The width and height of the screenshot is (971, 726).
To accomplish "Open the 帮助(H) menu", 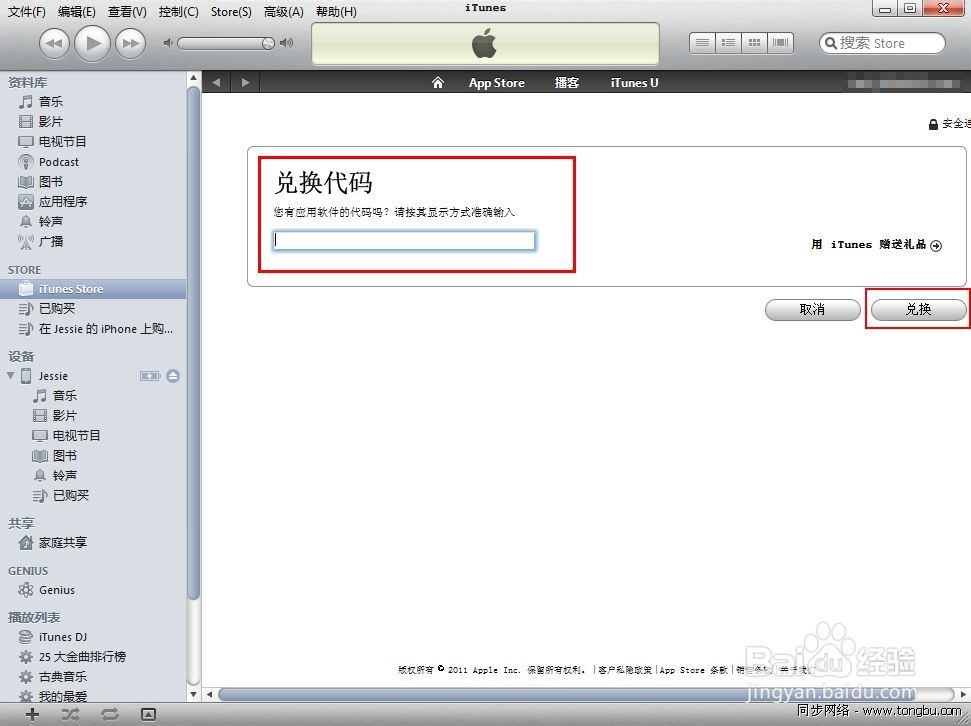I will click(x=336, y=12).
